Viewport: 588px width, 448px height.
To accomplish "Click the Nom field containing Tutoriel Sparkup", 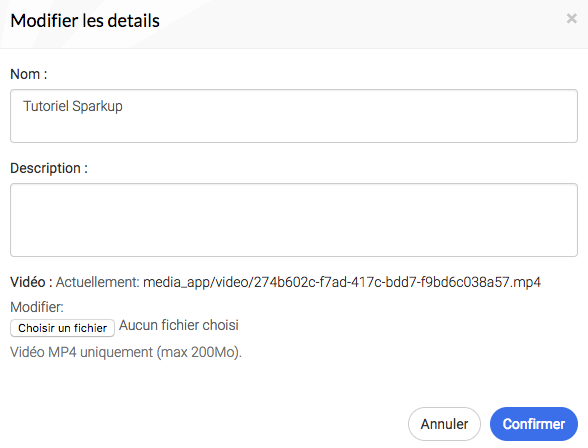I will [294, 116].
